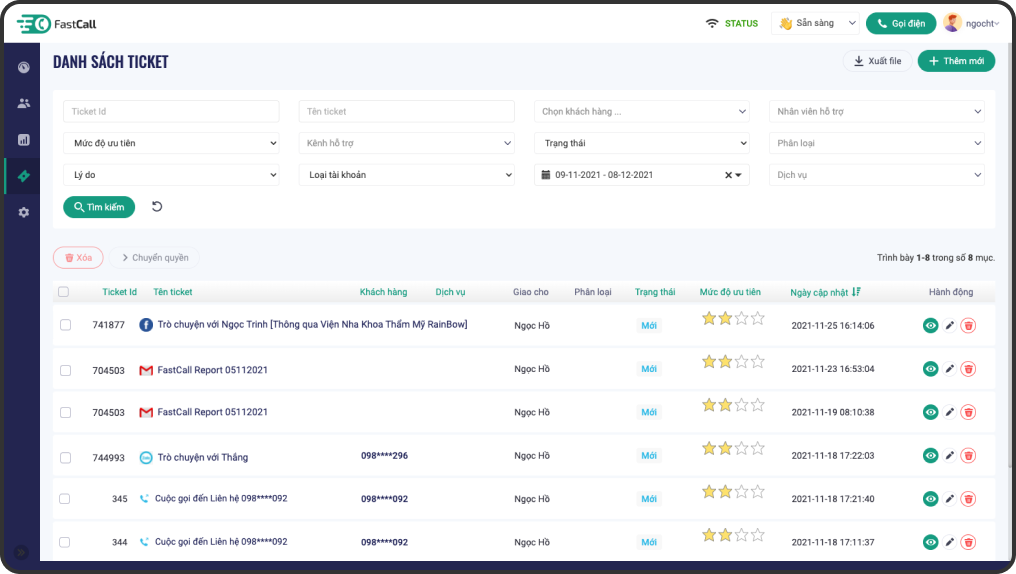Delete ticket 345 using trash icon
Image resolution: width=1016 pixels, height=574 pixels.
(968, 499)
